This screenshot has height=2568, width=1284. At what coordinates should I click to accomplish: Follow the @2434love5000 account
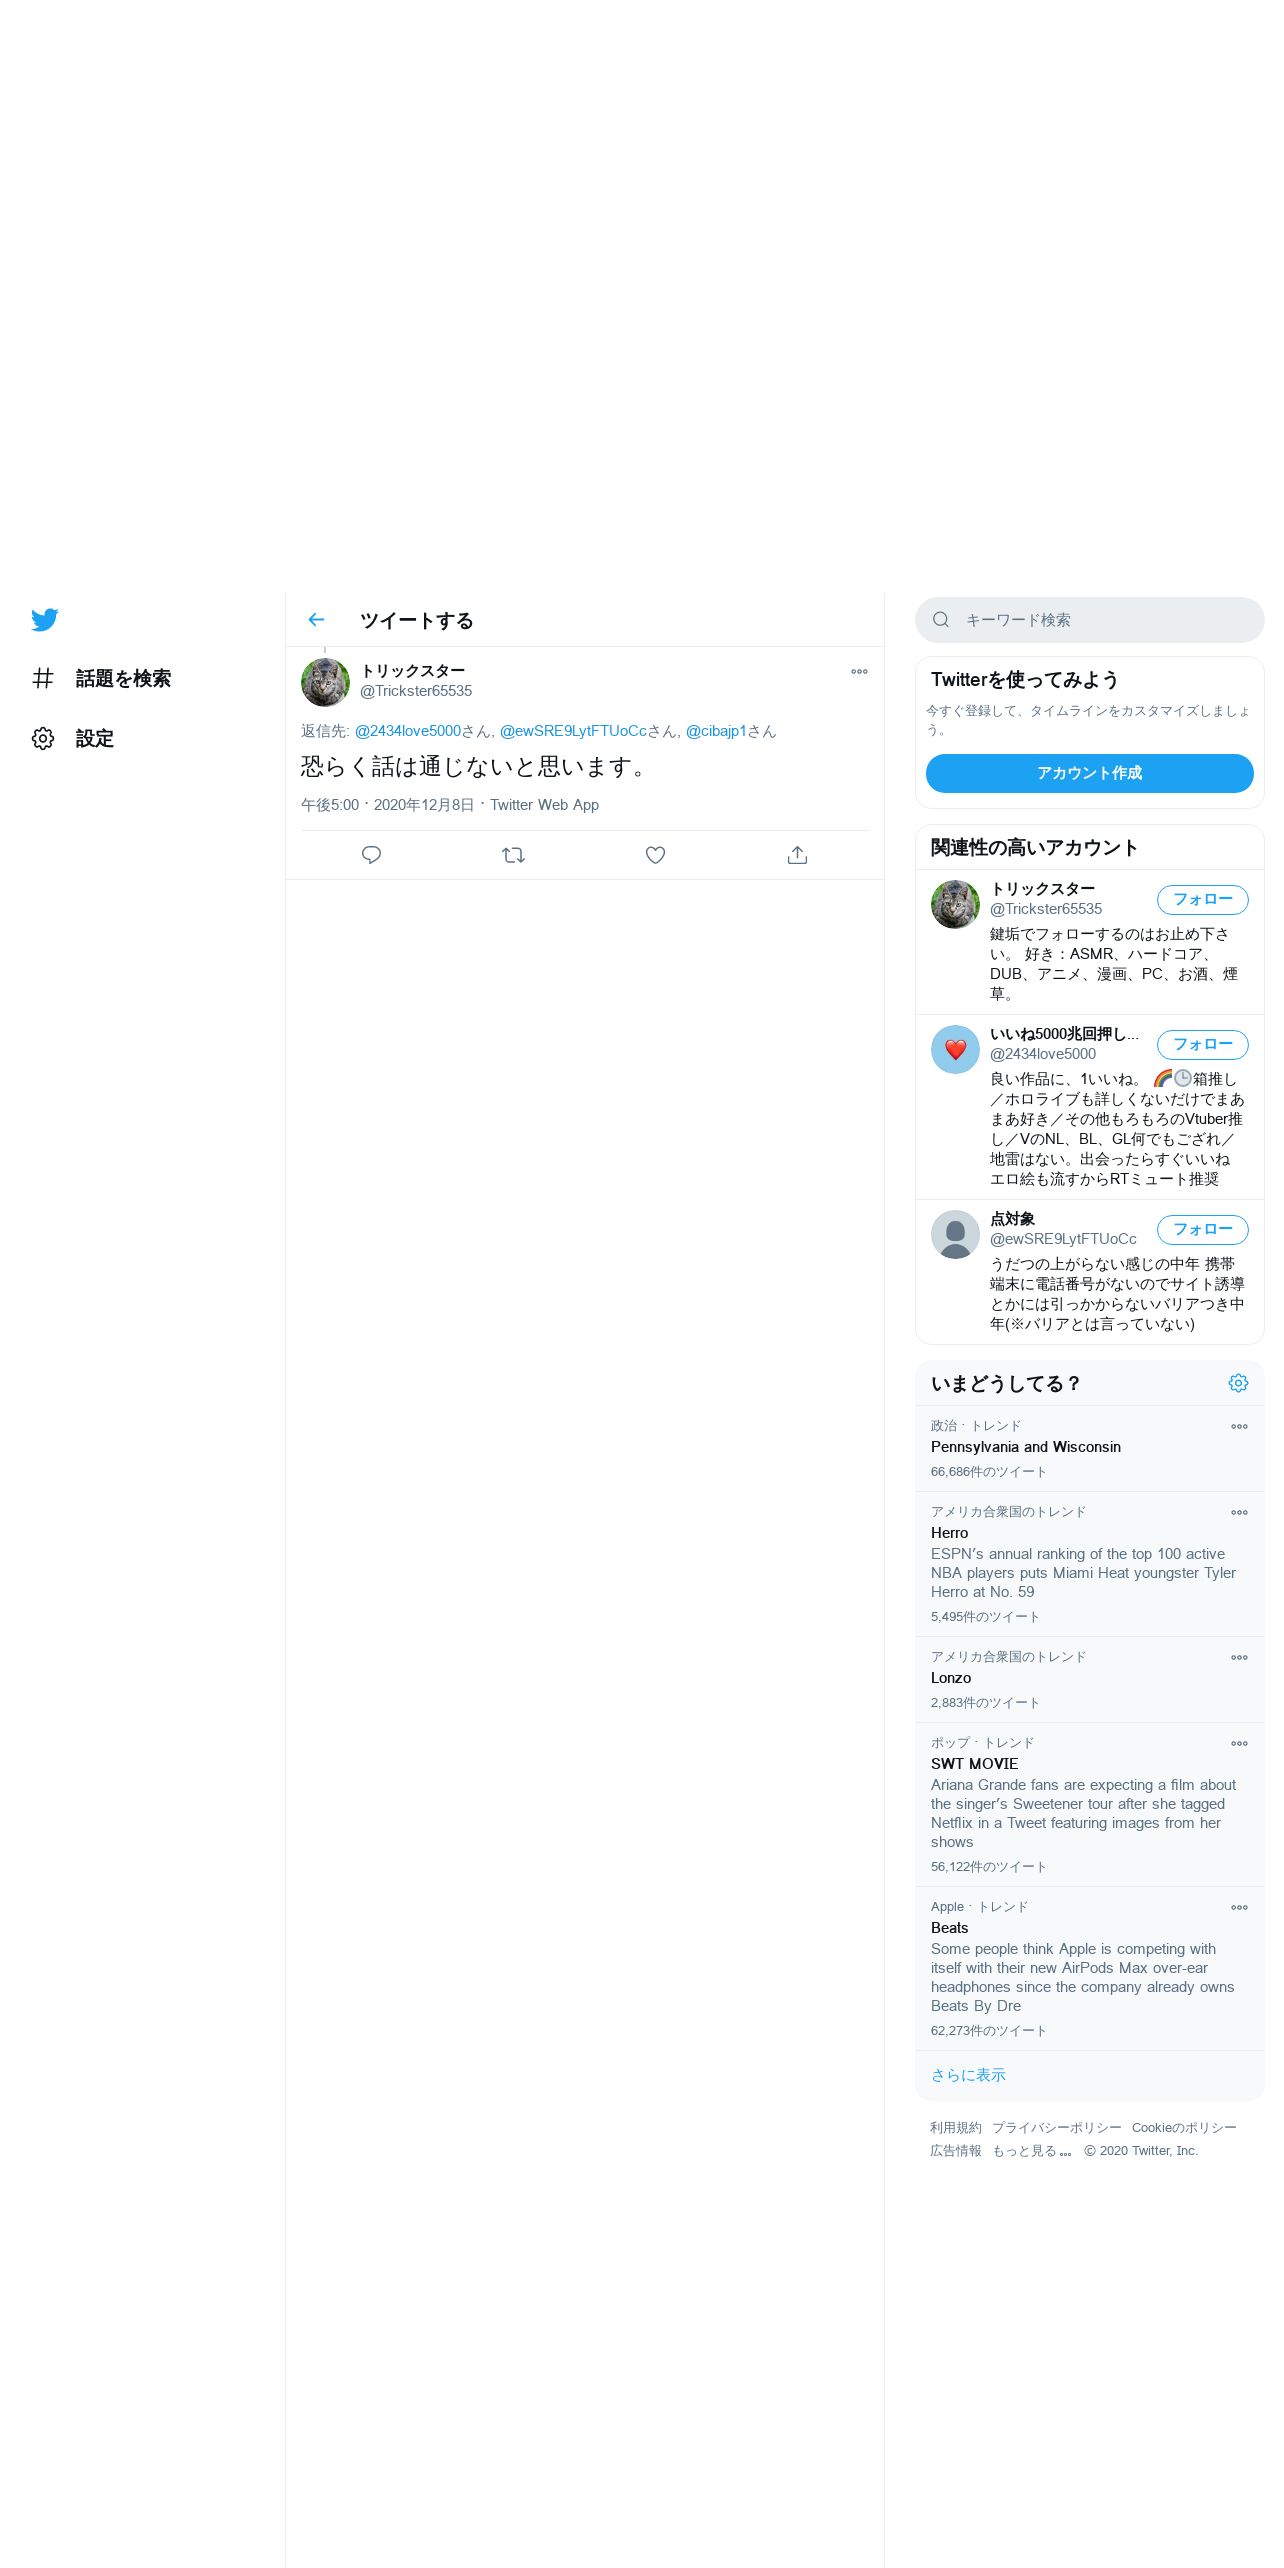[x=1202, y=1045]
